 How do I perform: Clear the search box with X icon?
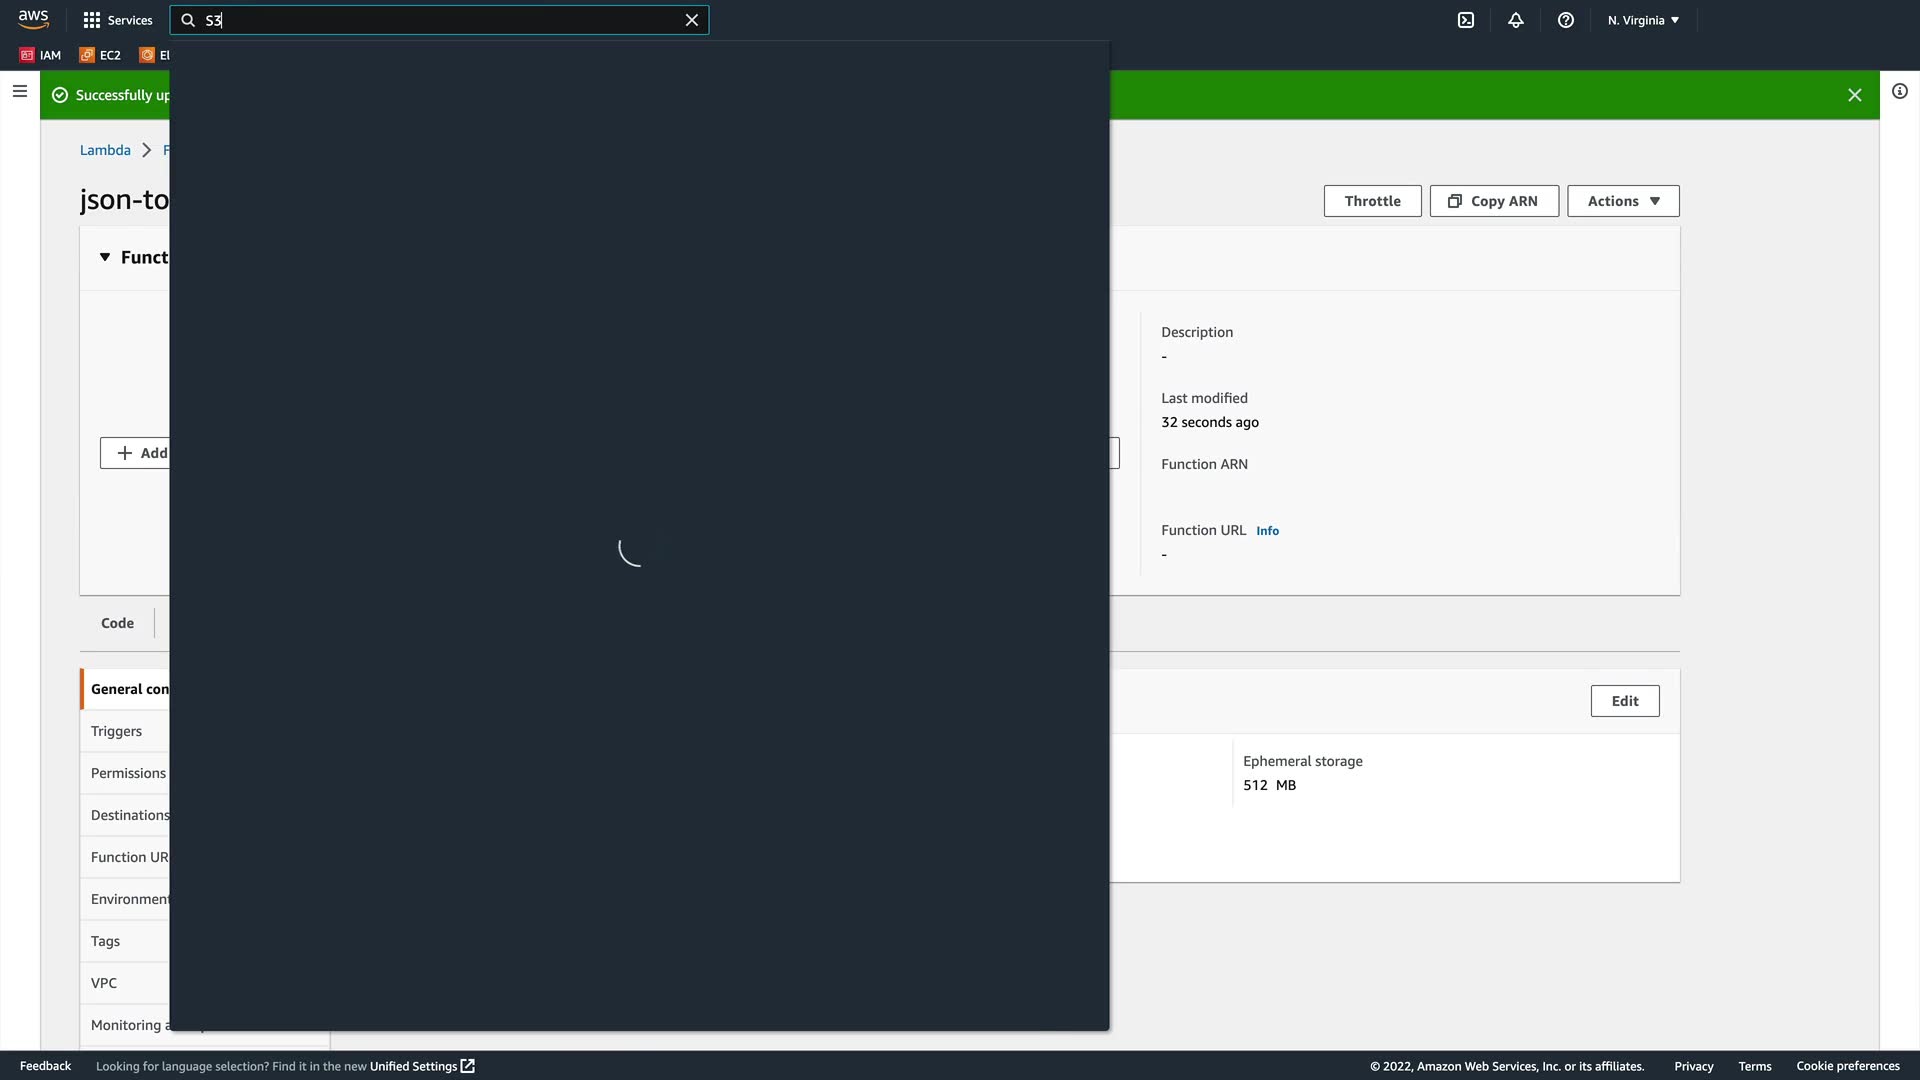pyautogui.click(x=691, y=20)
